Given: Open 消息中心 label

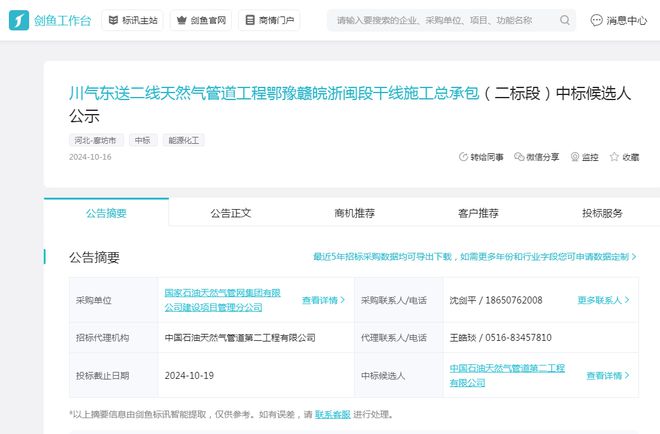Looking at the screenshot, I should [x=626, y=20].
